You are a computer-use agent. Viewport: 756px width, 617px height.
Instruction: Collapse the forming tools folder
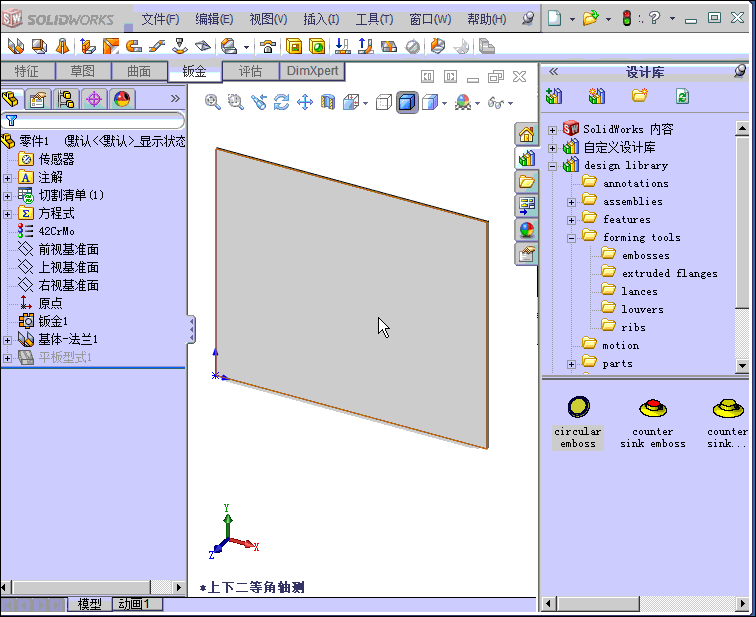(x=571, y=238)
